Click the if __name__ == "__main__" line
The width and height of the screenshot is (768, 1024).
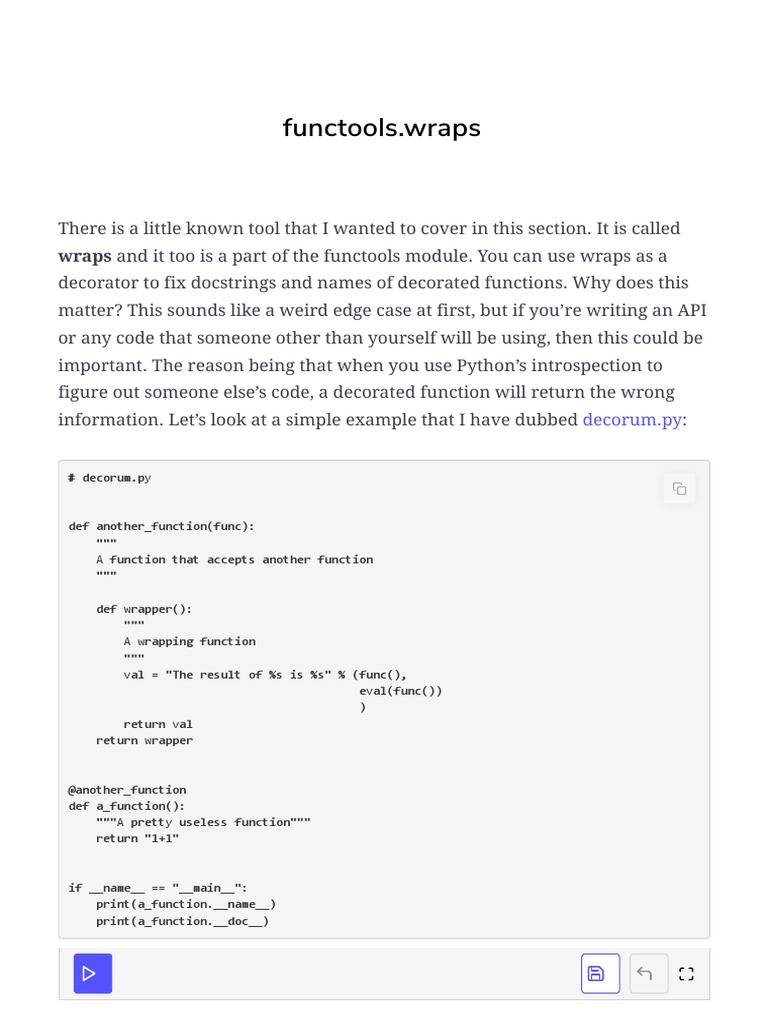click(x=157, y=888)
